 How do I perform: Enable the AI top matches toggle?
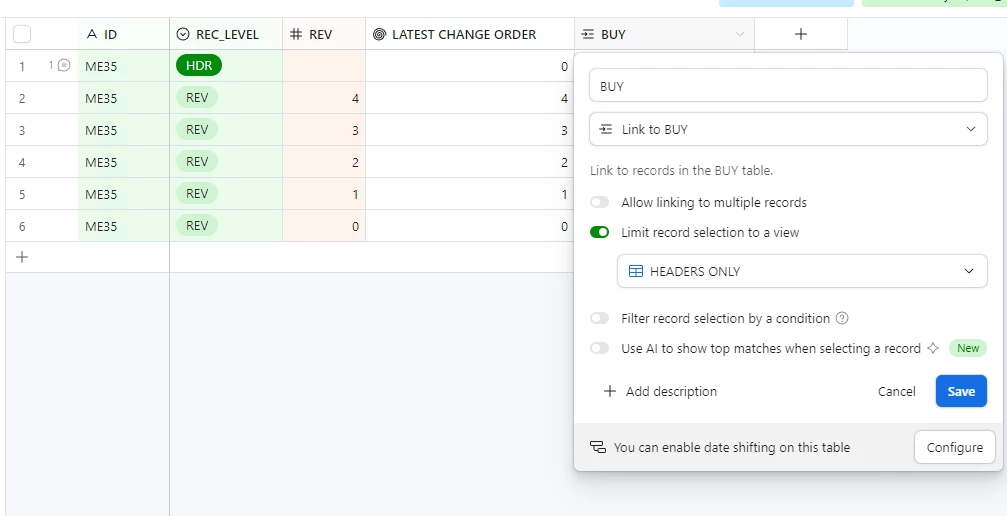pos(599,348)
